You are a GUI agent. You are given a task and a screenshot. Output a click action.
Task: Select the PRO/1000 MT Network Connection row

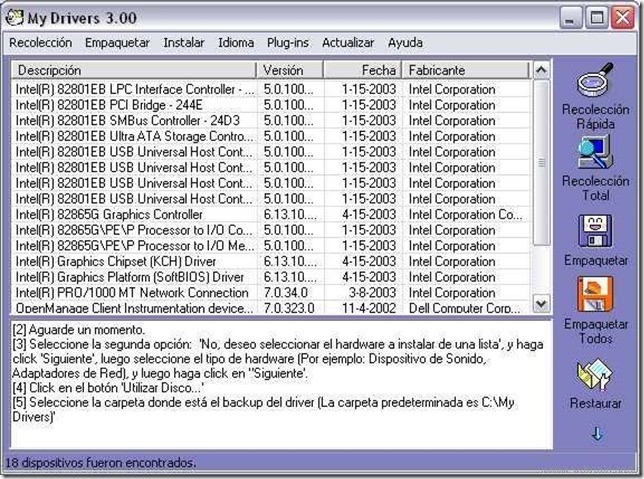tap(271, 292)
